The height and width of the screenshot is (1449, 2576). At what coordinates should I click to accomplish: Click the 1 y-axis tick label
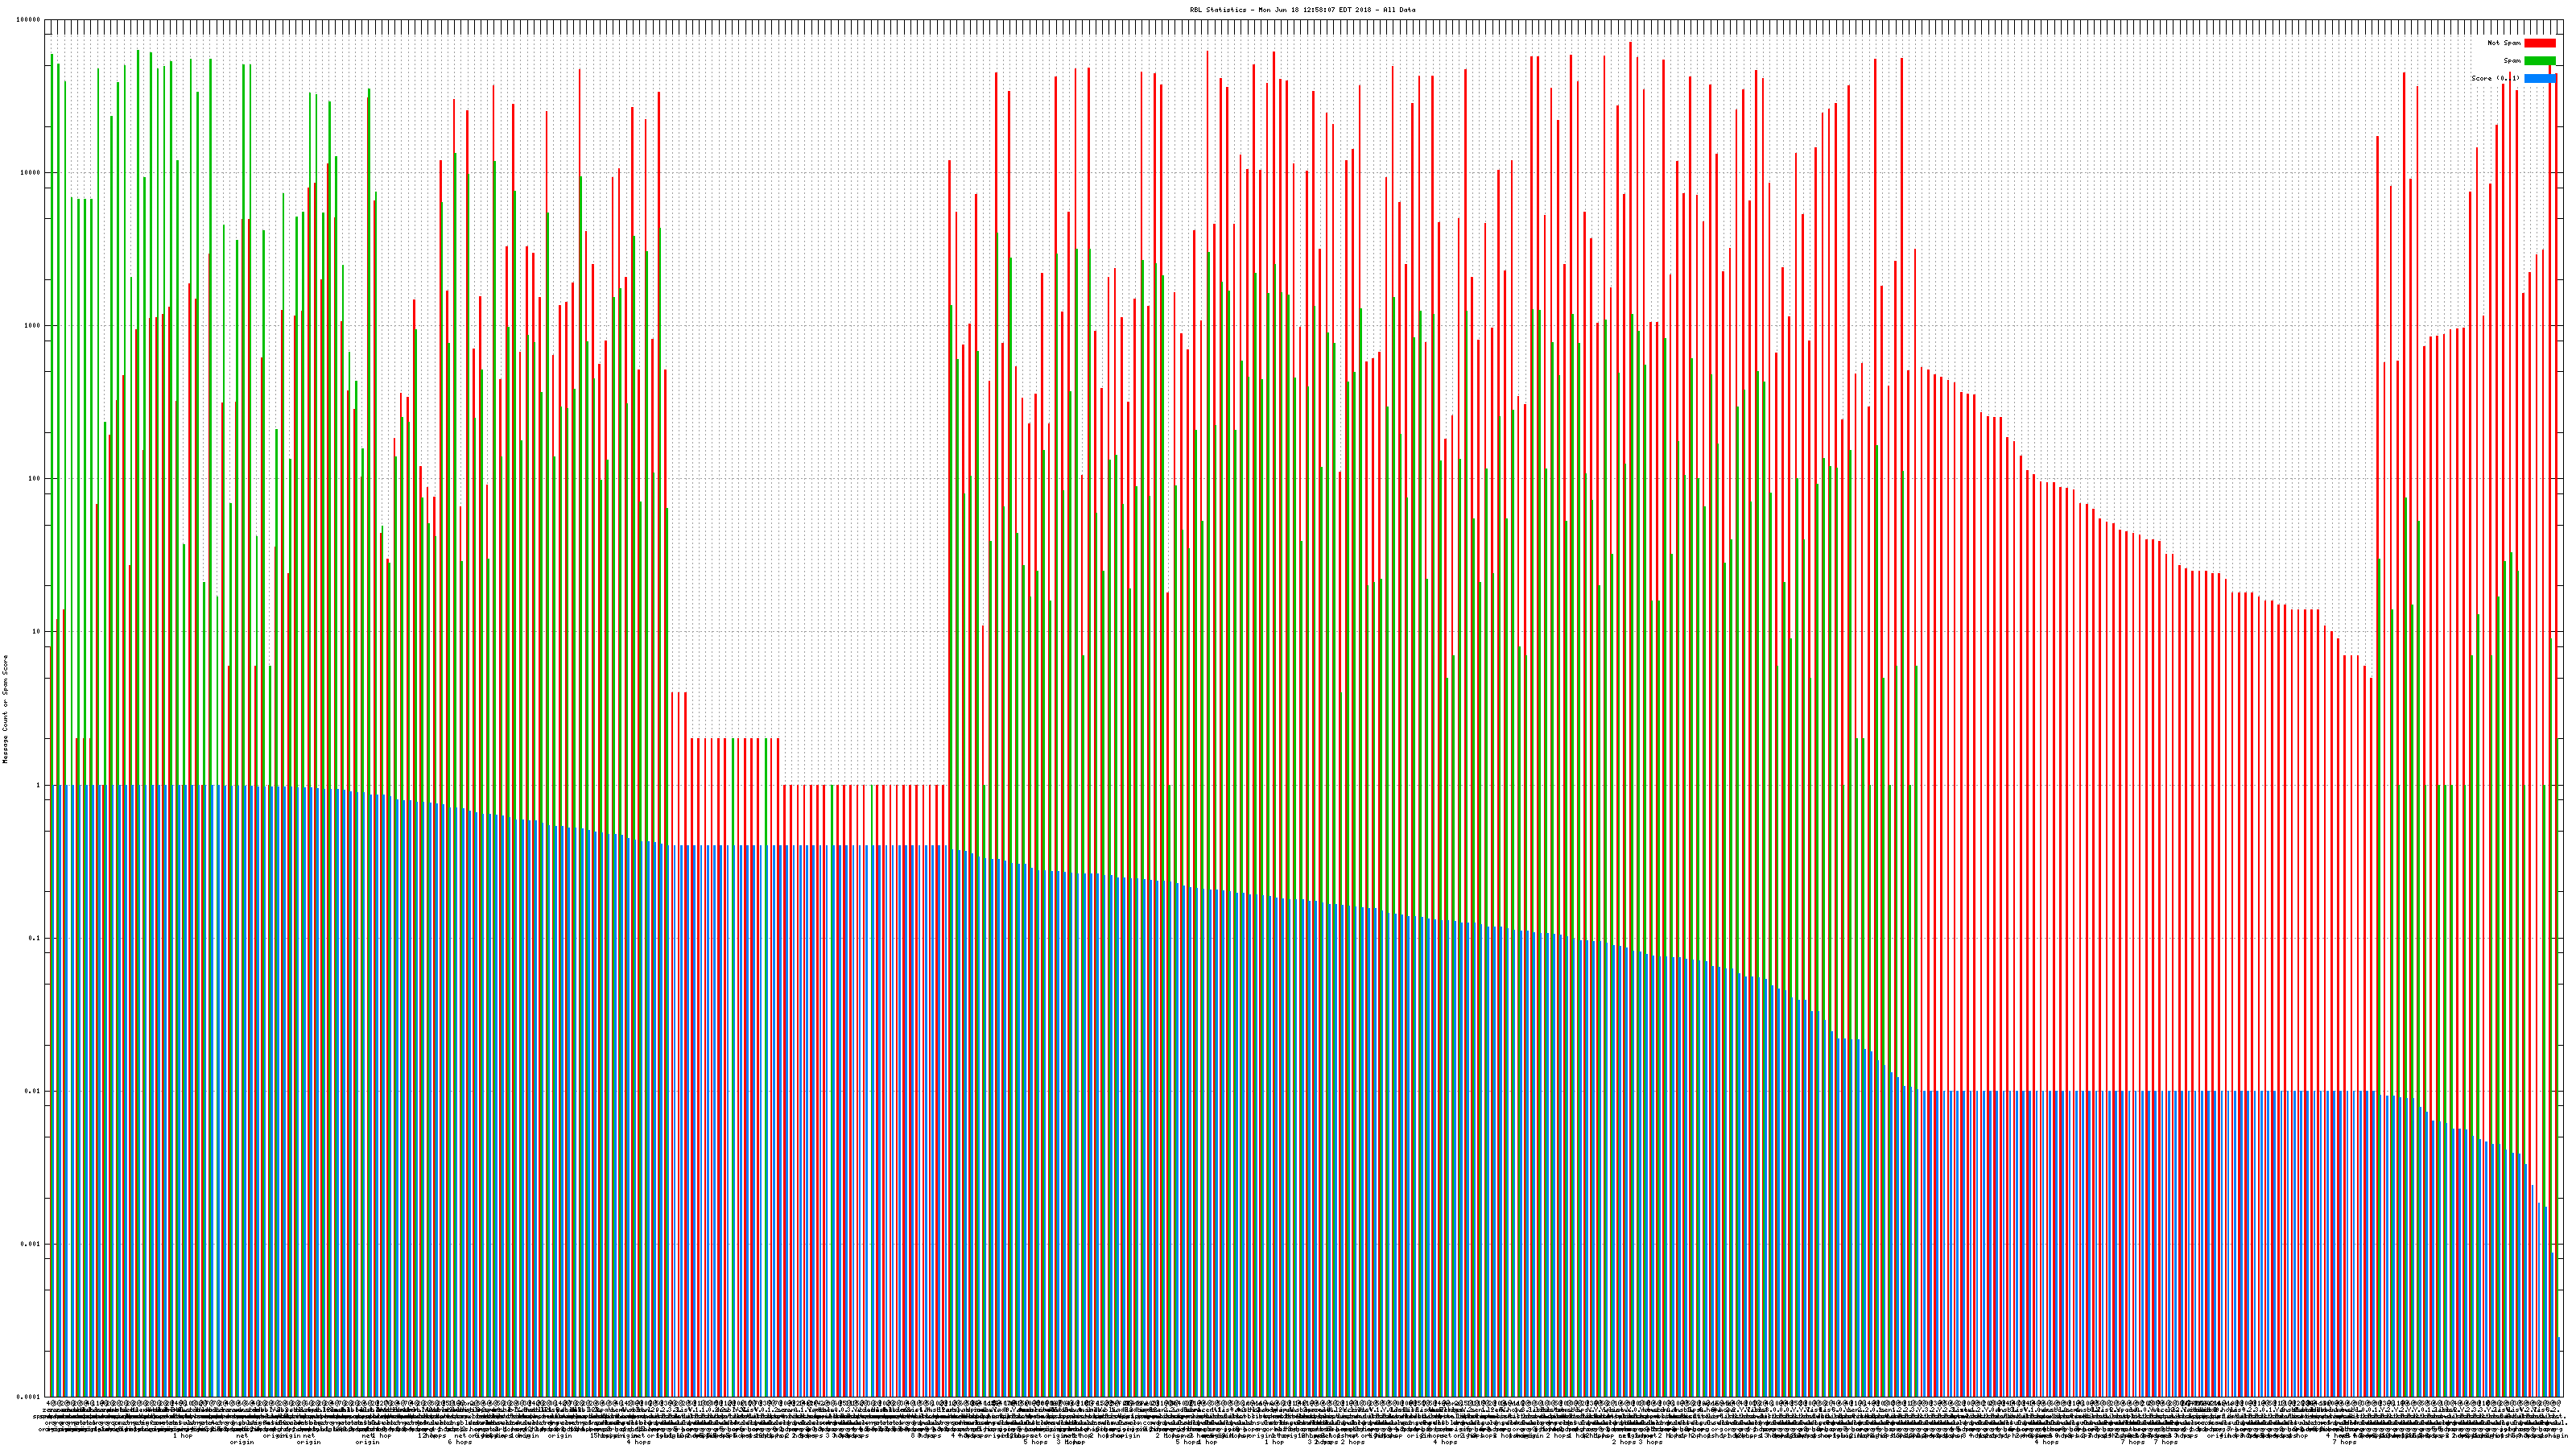pyautogui.click(x=39, y=785)
